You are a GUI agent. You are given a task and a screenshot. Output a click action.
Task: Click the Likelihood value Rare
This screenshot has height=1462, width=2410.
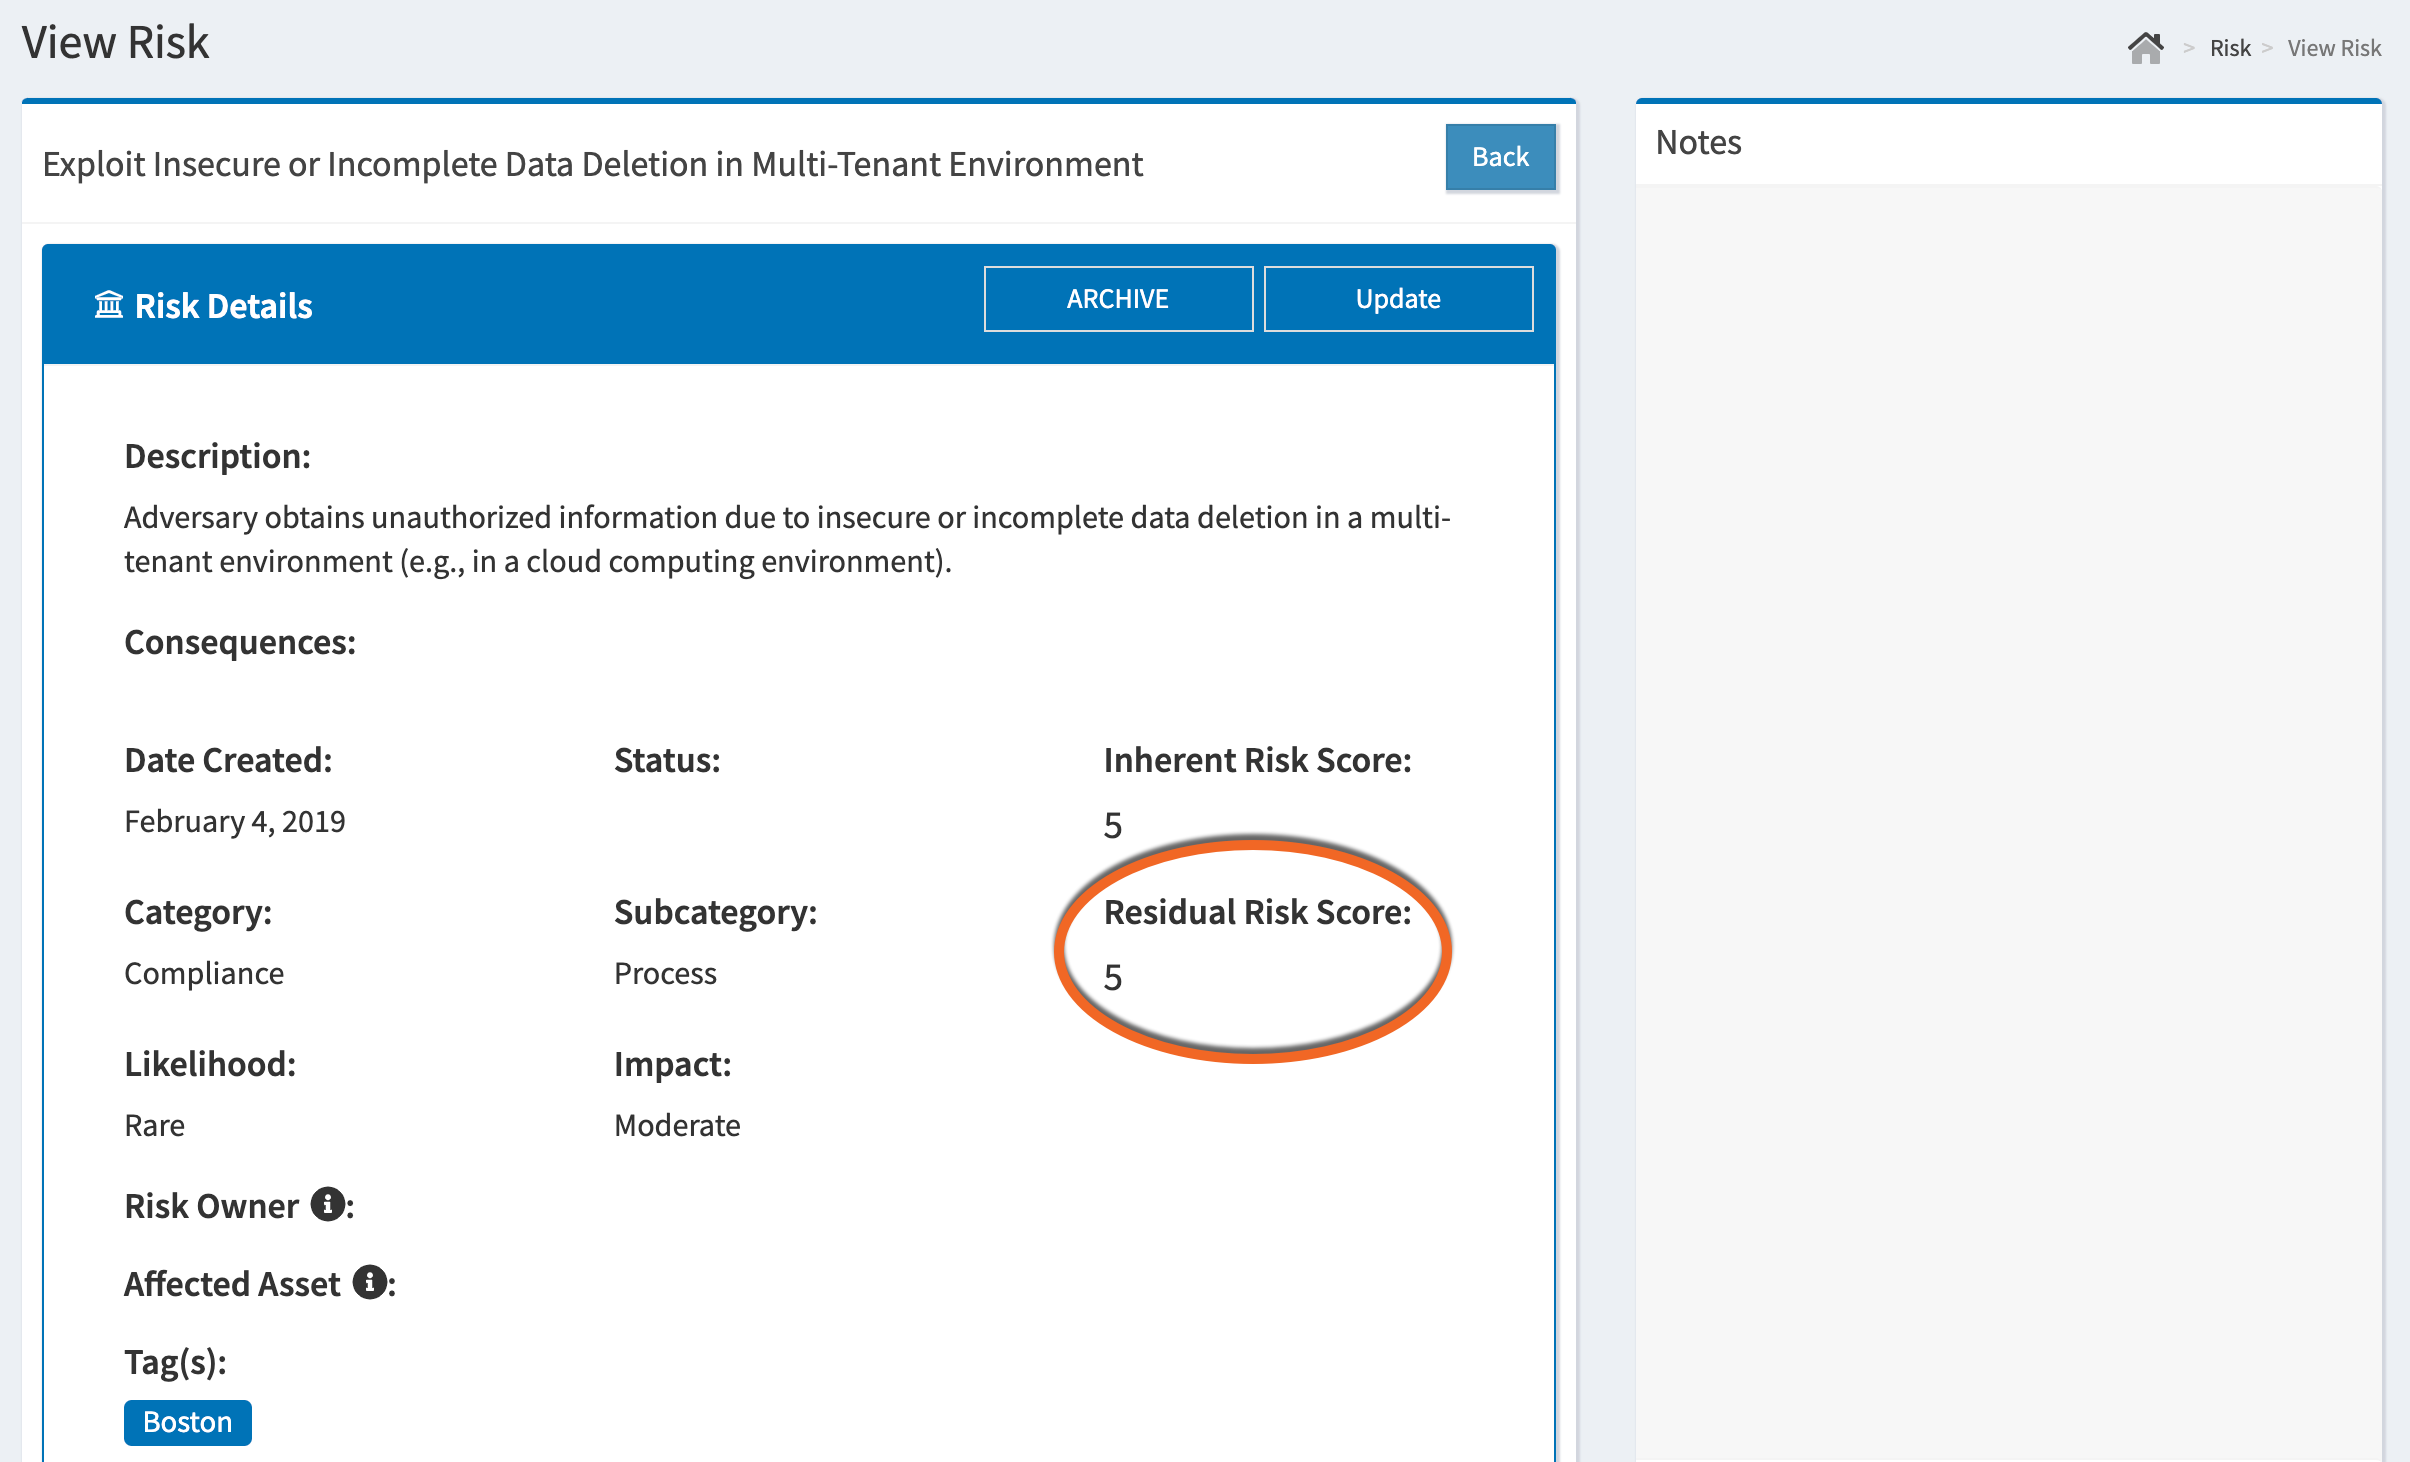click(x=153, y=1124)
